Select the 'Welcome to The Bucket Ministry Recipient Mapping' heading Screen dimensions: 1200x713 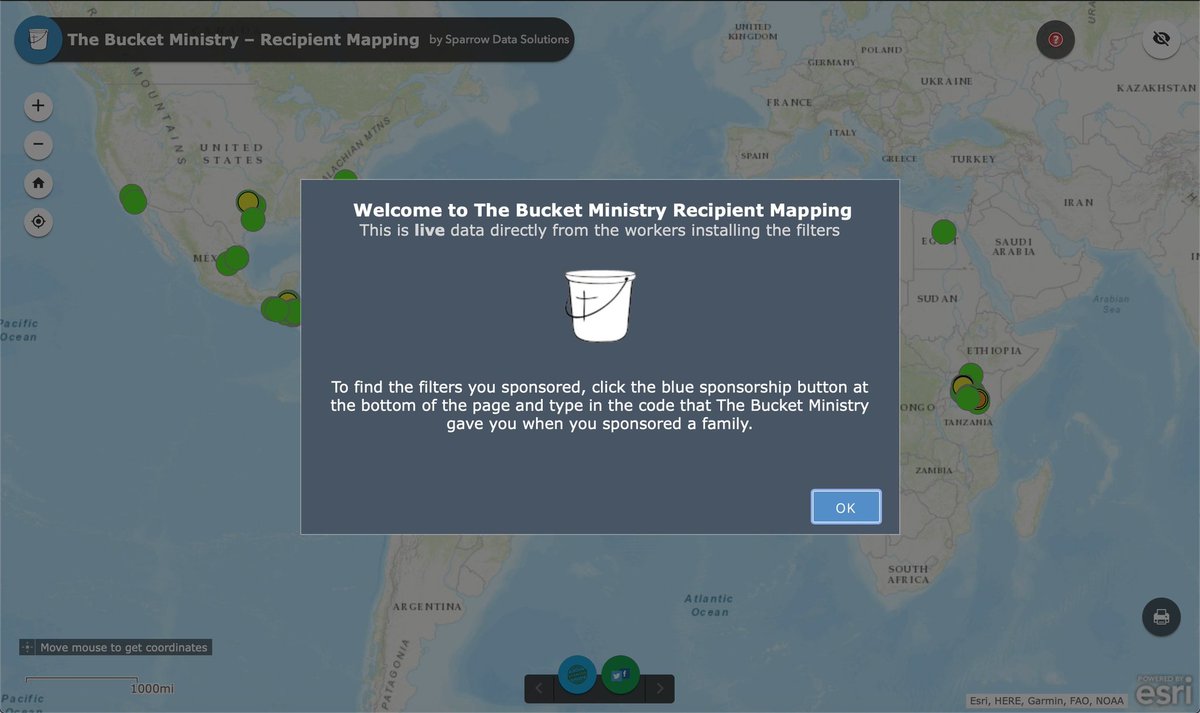pyautogui.click(x=602, y=210)
